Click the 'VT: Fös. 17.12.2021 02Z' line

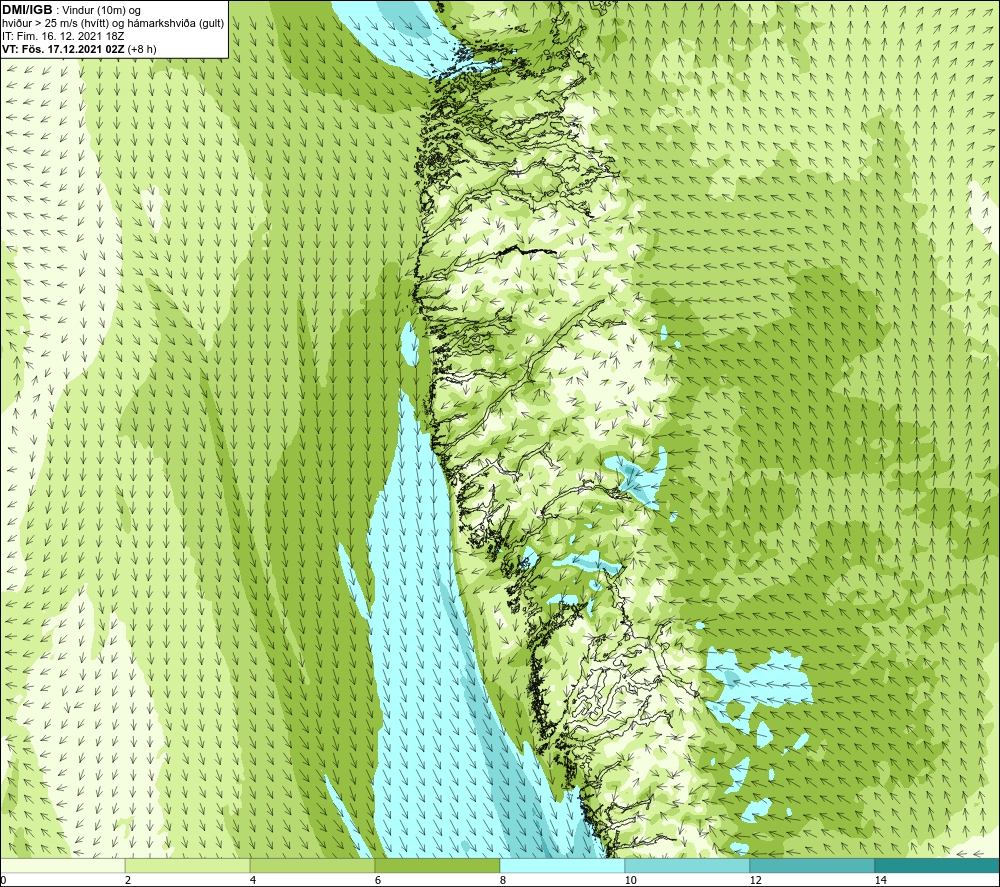[x=63, y=49]
